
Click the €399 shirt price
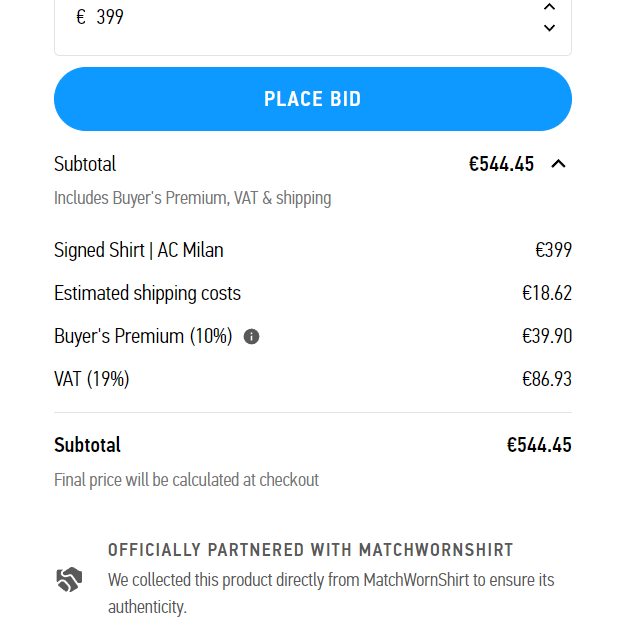point(553,250)
